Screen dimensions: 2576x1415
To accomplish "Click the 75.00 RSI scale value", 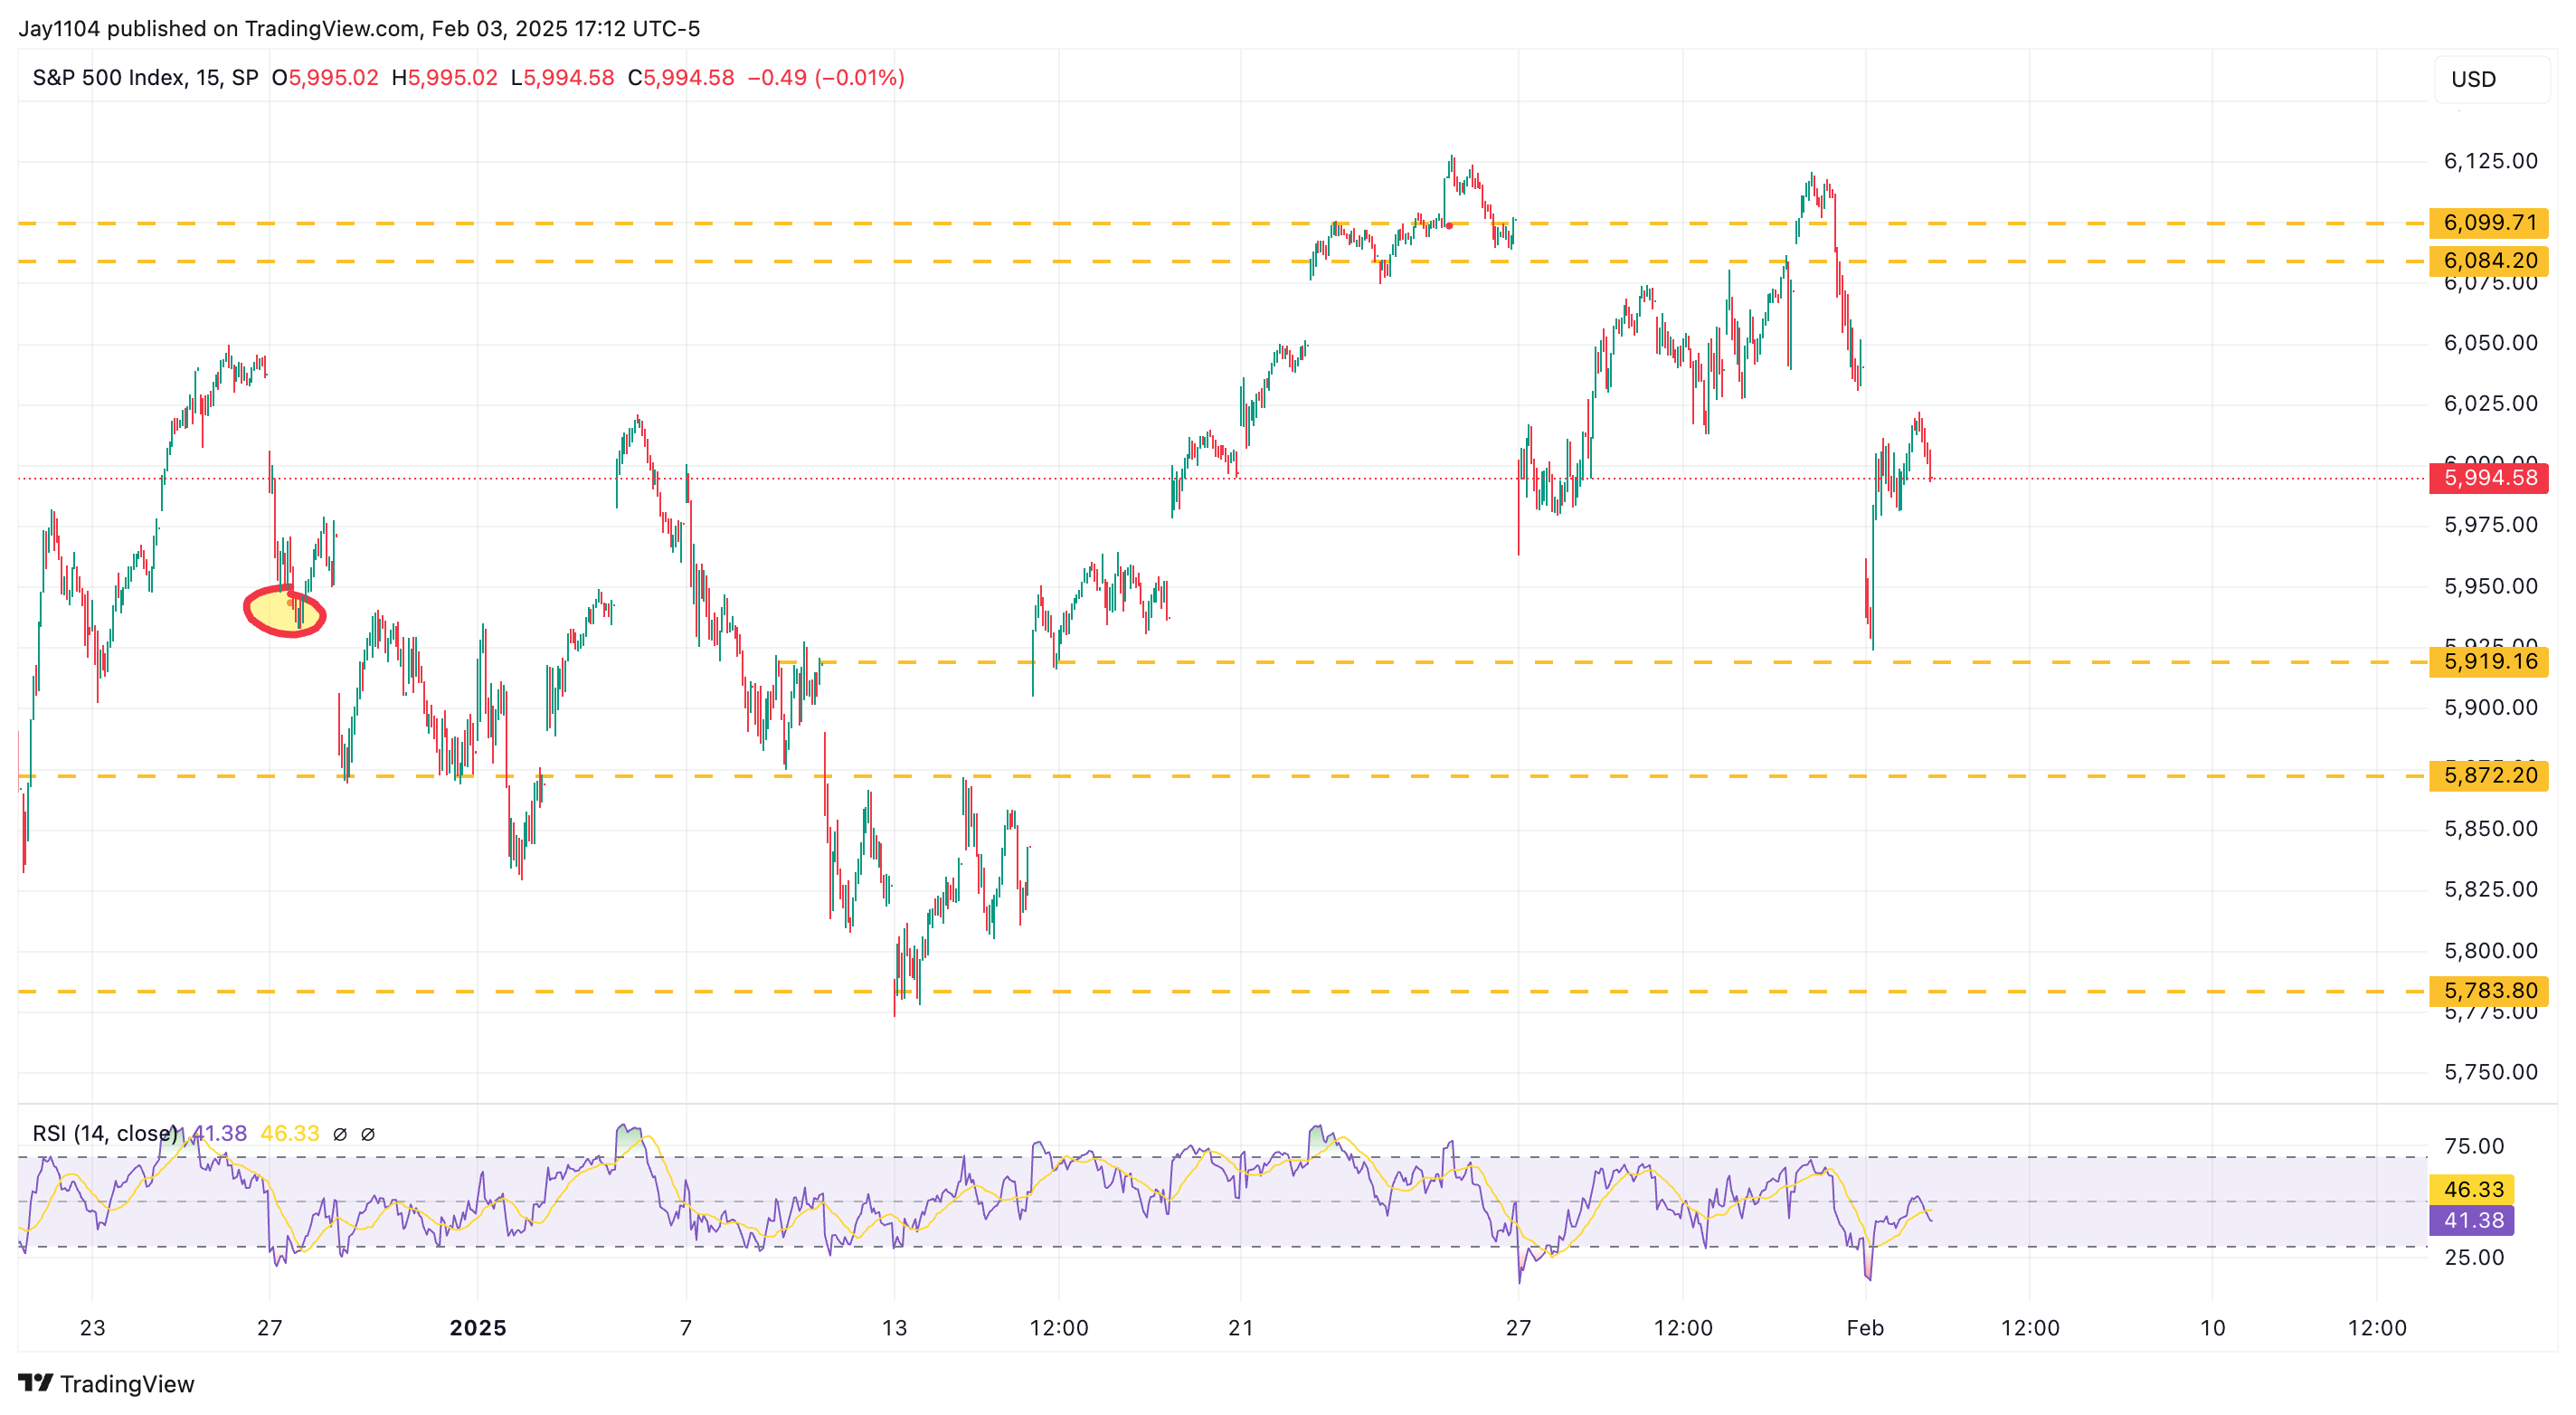I will point(2474,1146).
